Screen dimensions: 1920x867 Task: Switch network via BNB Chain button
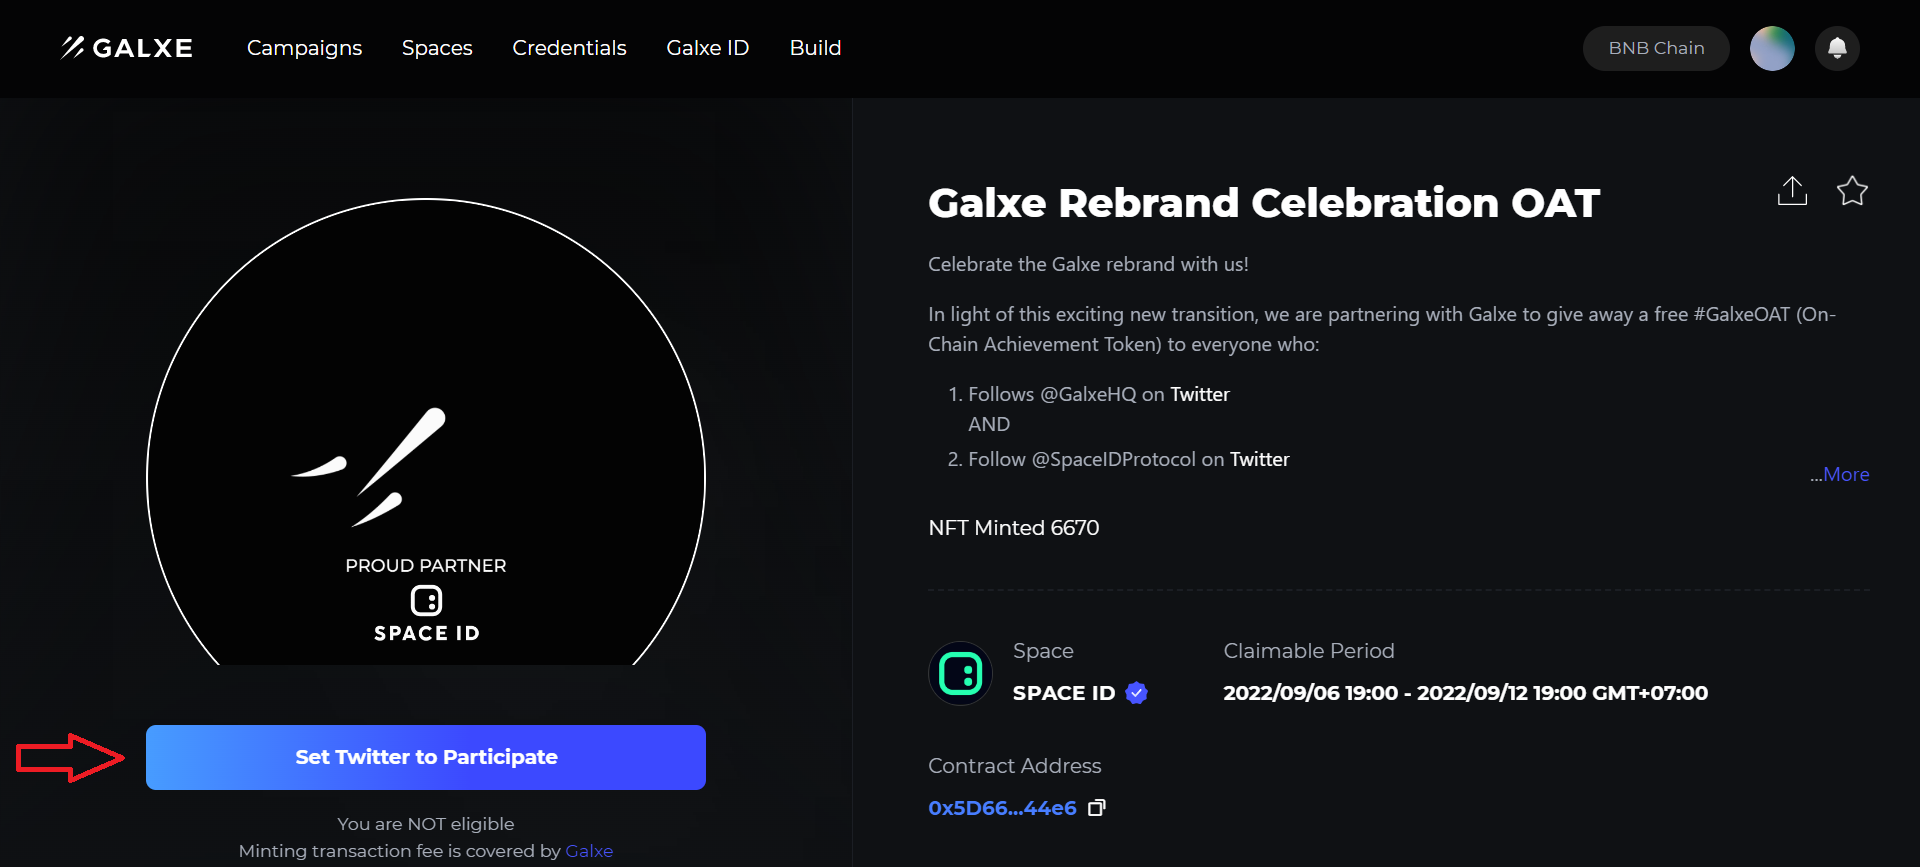tap(1656, 48)
